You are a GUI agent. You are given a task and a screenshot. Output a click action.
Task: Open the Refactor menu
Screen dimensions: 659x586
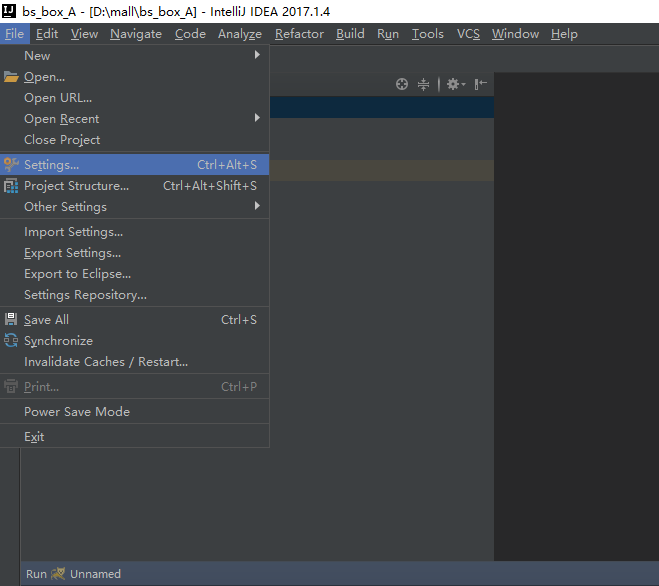(x=299, y=34)
